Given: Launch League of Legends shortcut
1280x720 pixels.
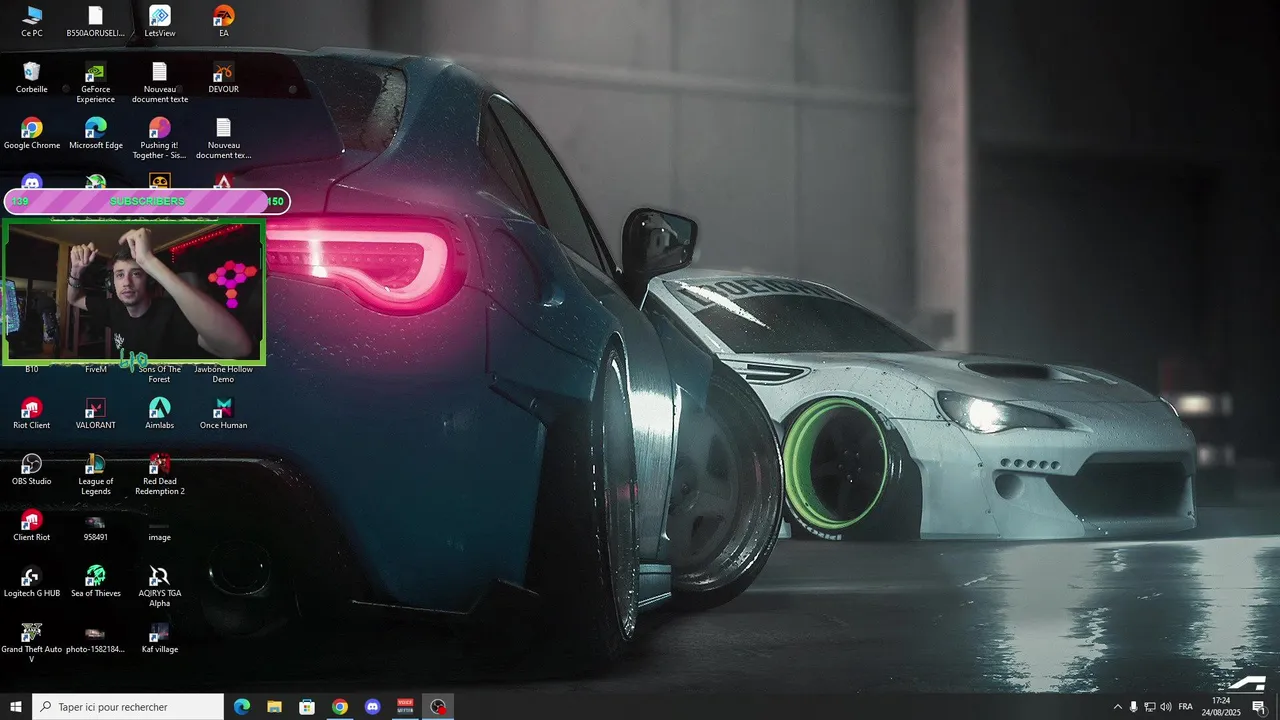Looking at the screenshot, I should pos(96,474).
